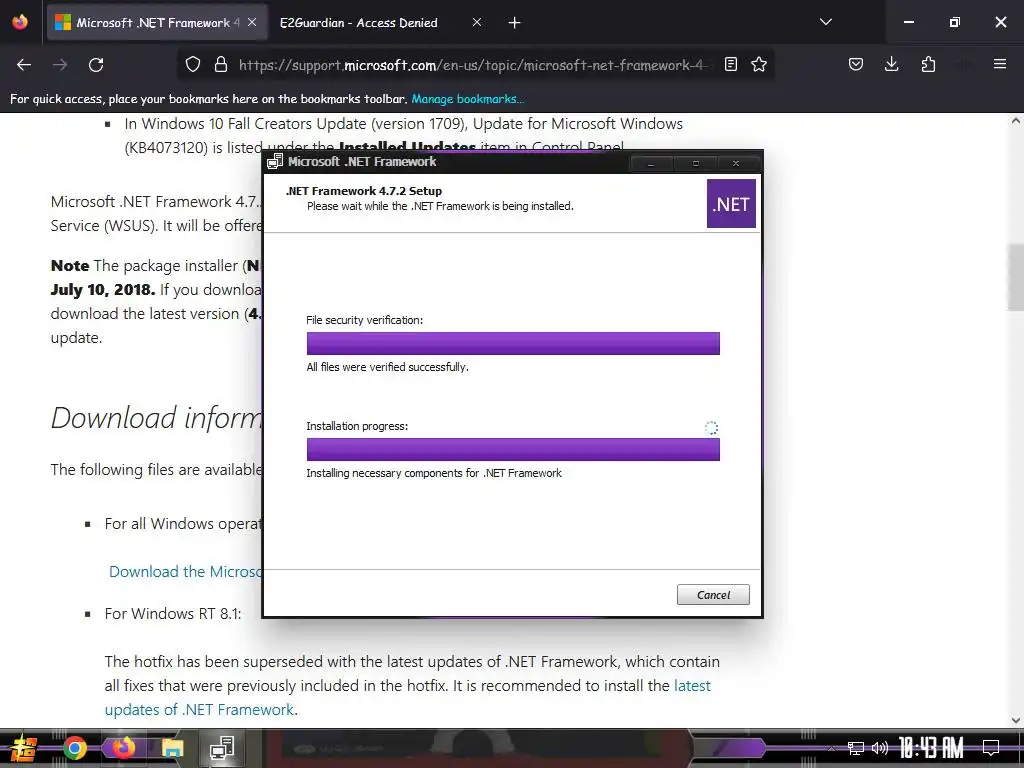Image resolution: width=1024 pixels, height=768 pixels.
Task: Open the extensions puzzle icon
Action: point(928,64)
